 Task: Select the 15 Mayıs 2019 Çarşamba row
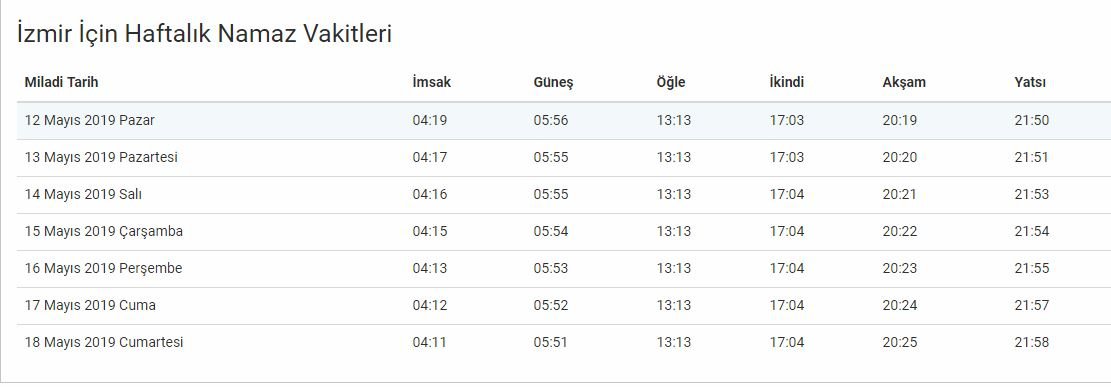pos(564,231)
